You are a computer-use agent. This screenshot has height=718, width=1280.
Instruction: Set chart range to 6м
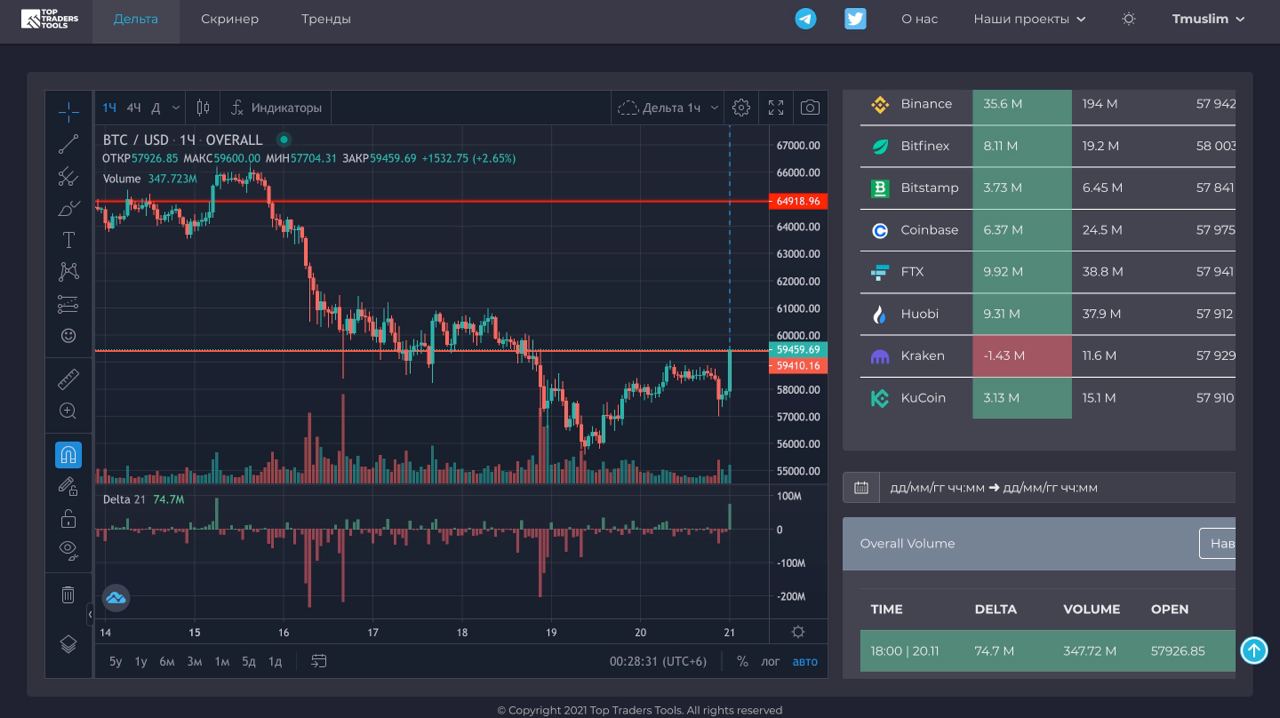(x=167, y=661)
